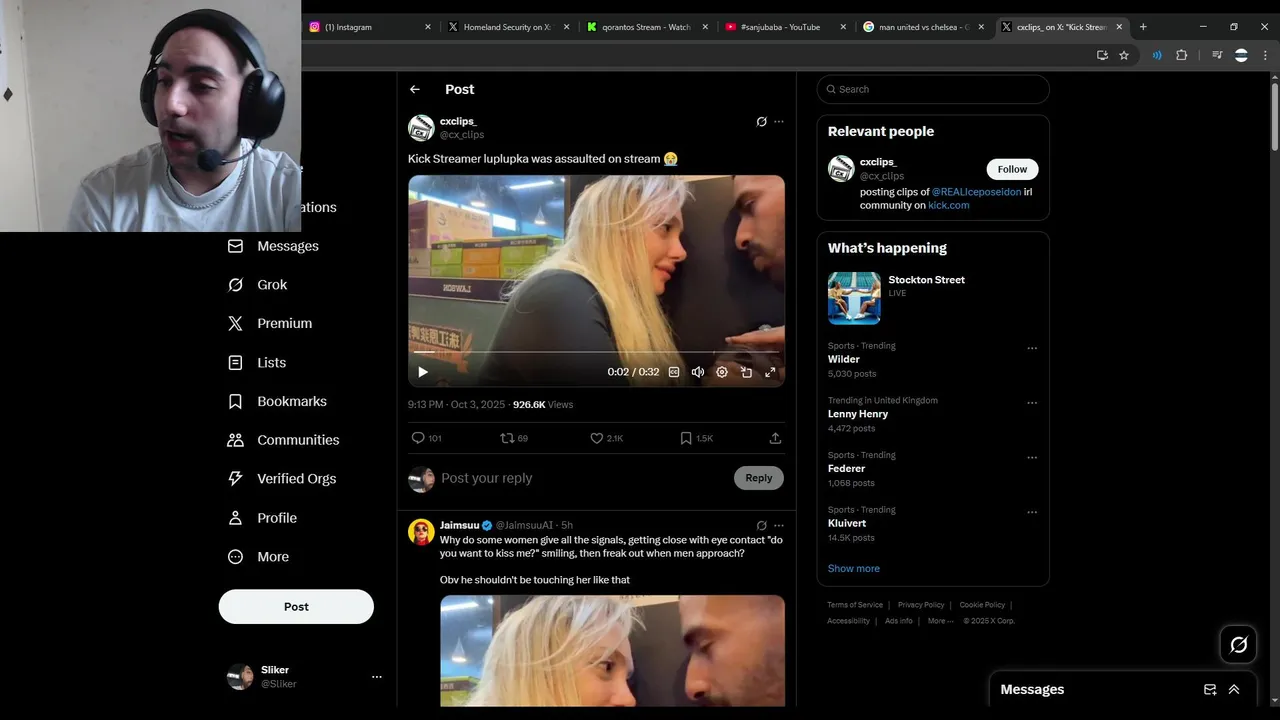Open Messages in left sidebar
The width and height of the screenshot is (1280, 720).
pyautogui.click(x=273, y=246)
